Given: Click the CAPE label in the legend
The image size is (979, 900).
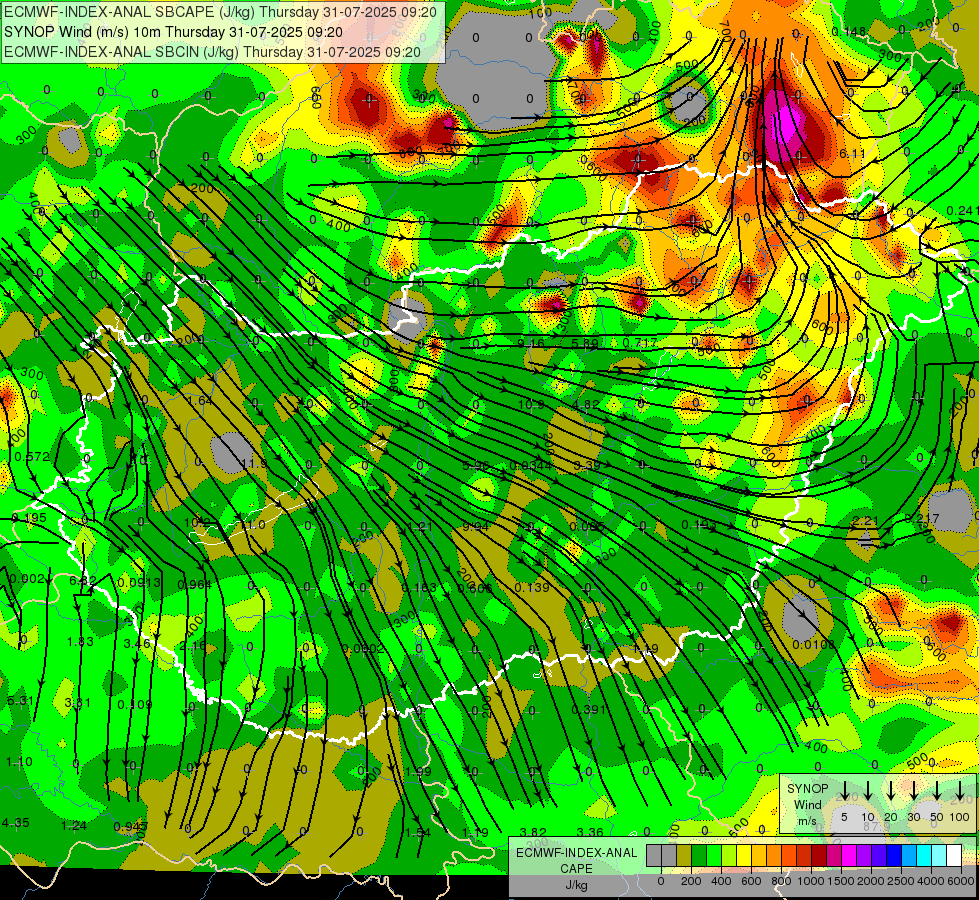Looking at the screenshot, I should pyautogui.click(x=576, y=868).
